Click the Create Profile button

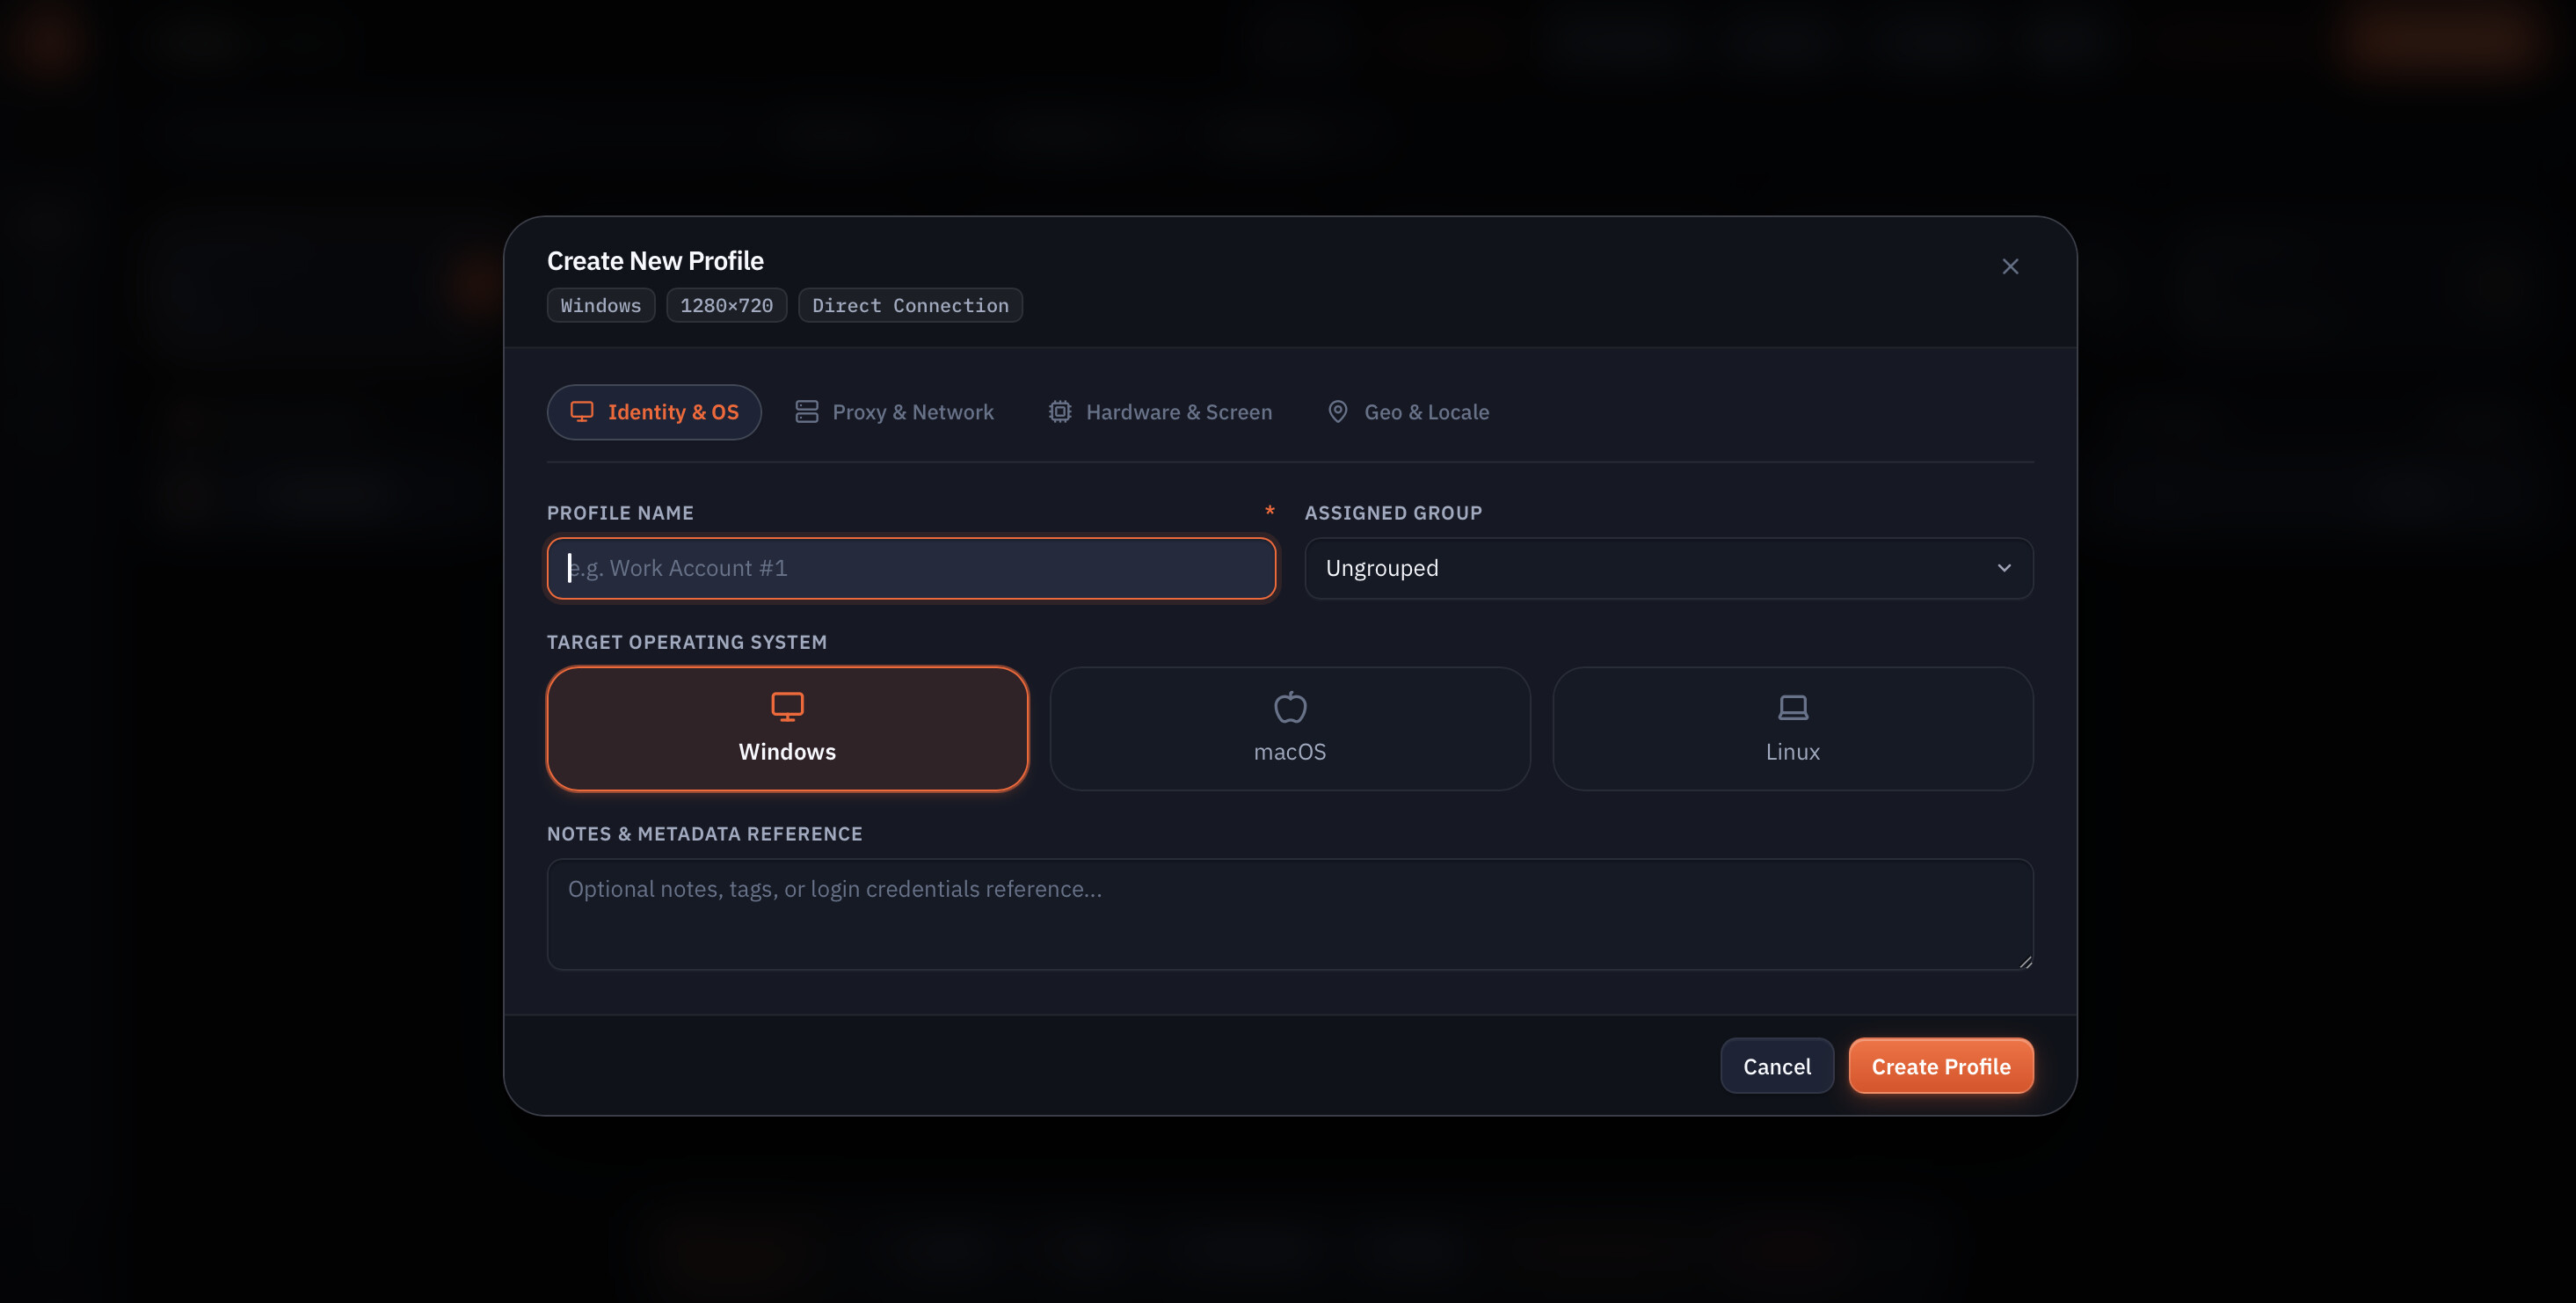tap(1941, 1066)
